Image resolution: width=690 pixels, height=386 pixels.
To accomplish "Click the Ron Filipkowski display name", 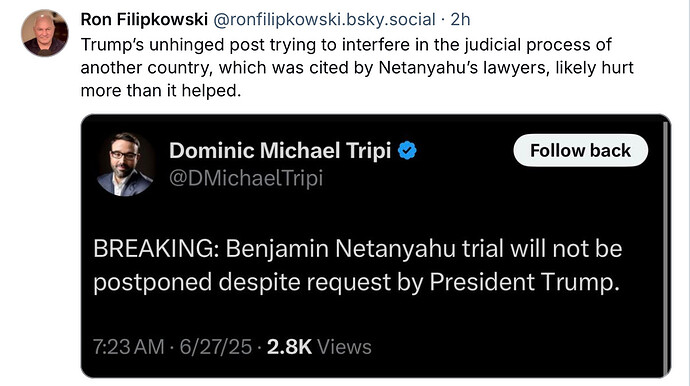I will point(144,19).
